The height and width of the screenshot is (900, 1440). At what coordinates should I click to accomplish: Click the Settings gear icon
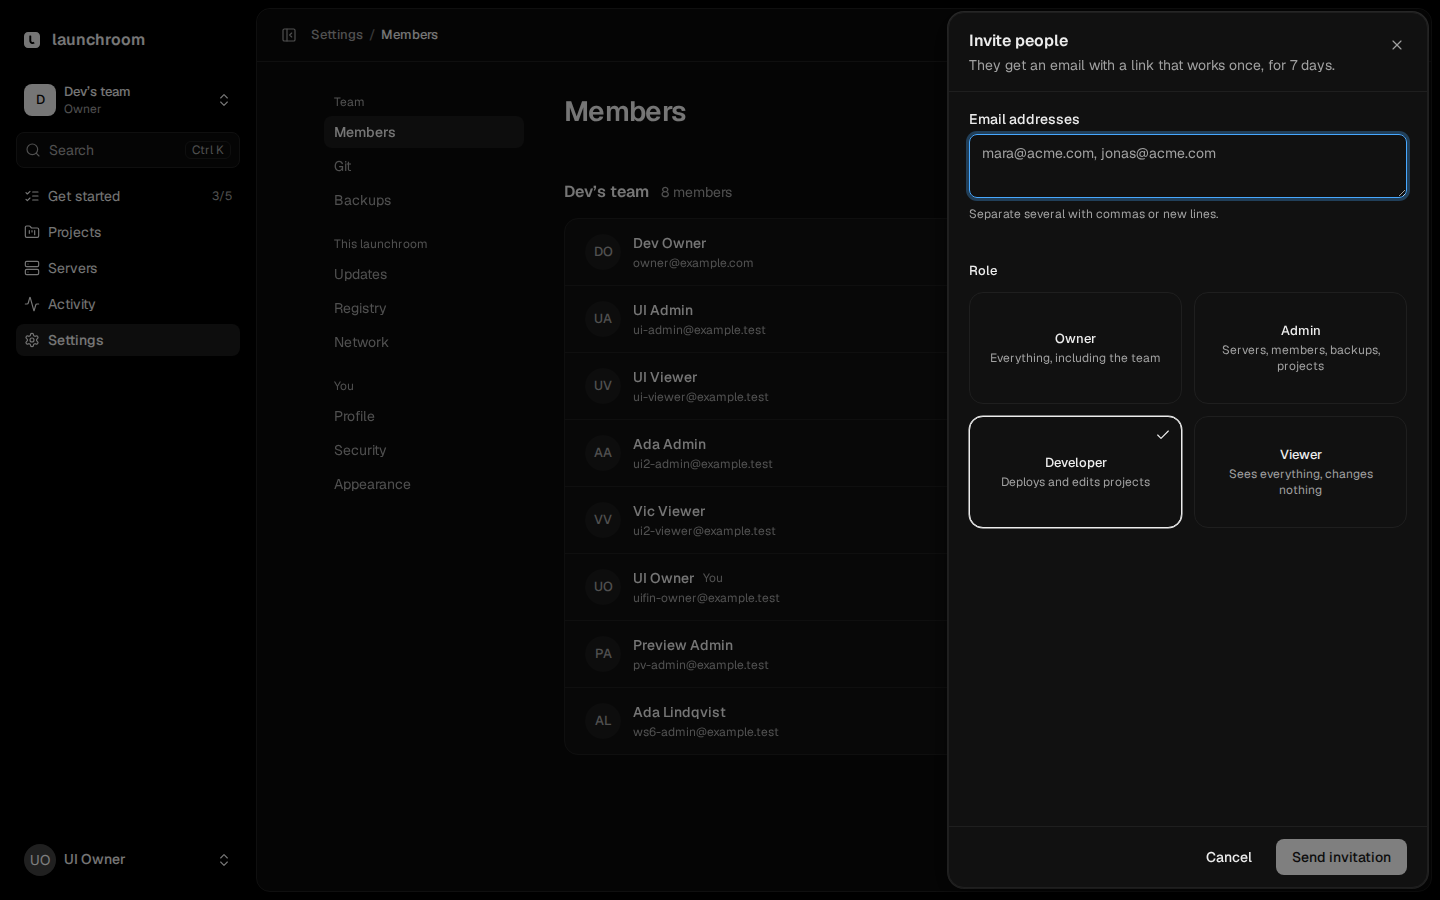click(32, 340)
